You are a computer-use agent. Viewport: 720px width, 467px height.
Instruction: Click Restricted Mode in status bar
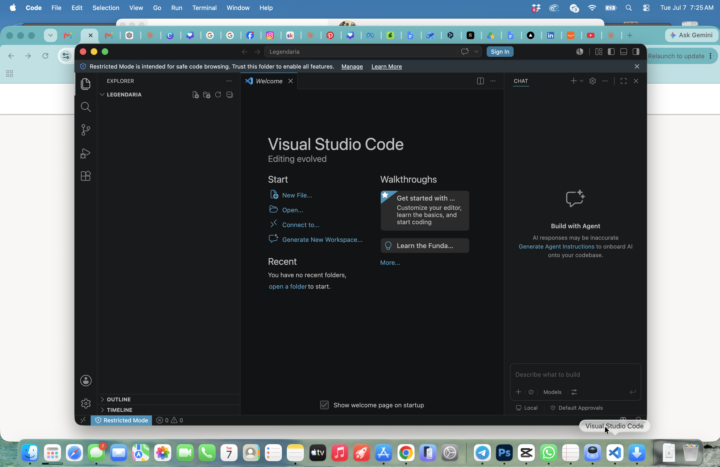pos(122,420)
